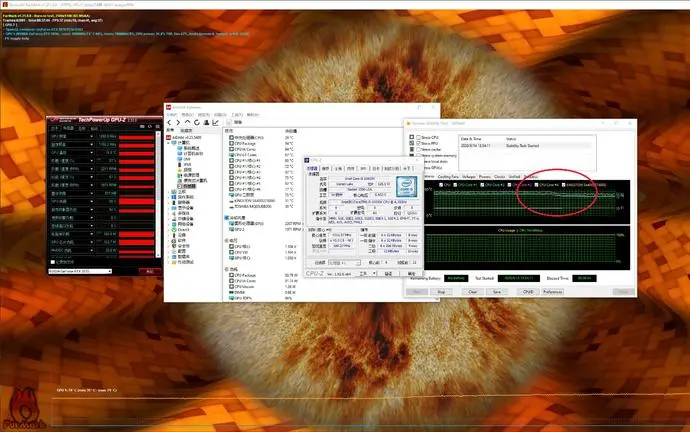The height and width of the screenshot is (432, 690).
Task: Click CPU Package temperature row in AIDA64
Action: point(262,143)
